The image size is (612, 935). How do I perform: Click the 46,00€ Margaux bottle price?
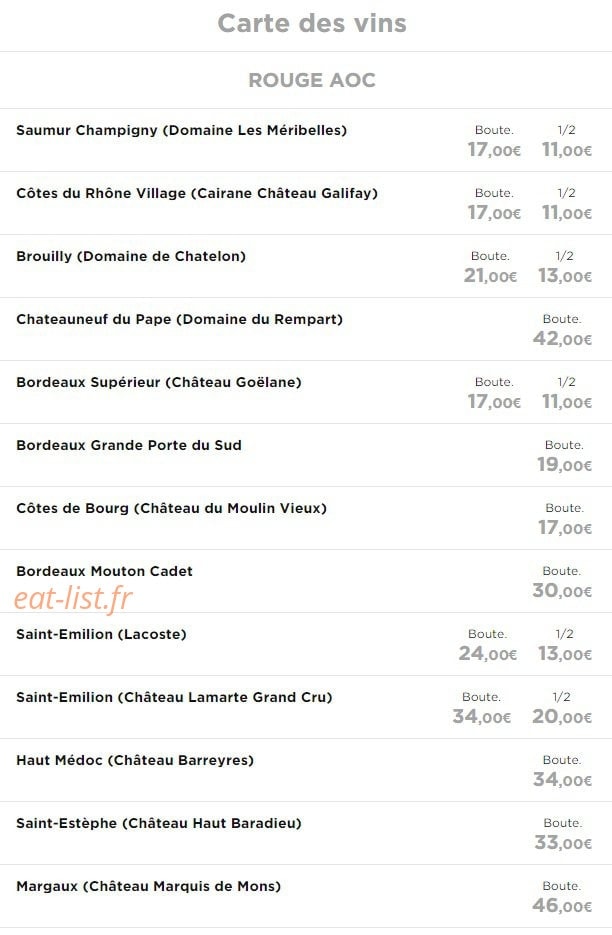point(562,906)
